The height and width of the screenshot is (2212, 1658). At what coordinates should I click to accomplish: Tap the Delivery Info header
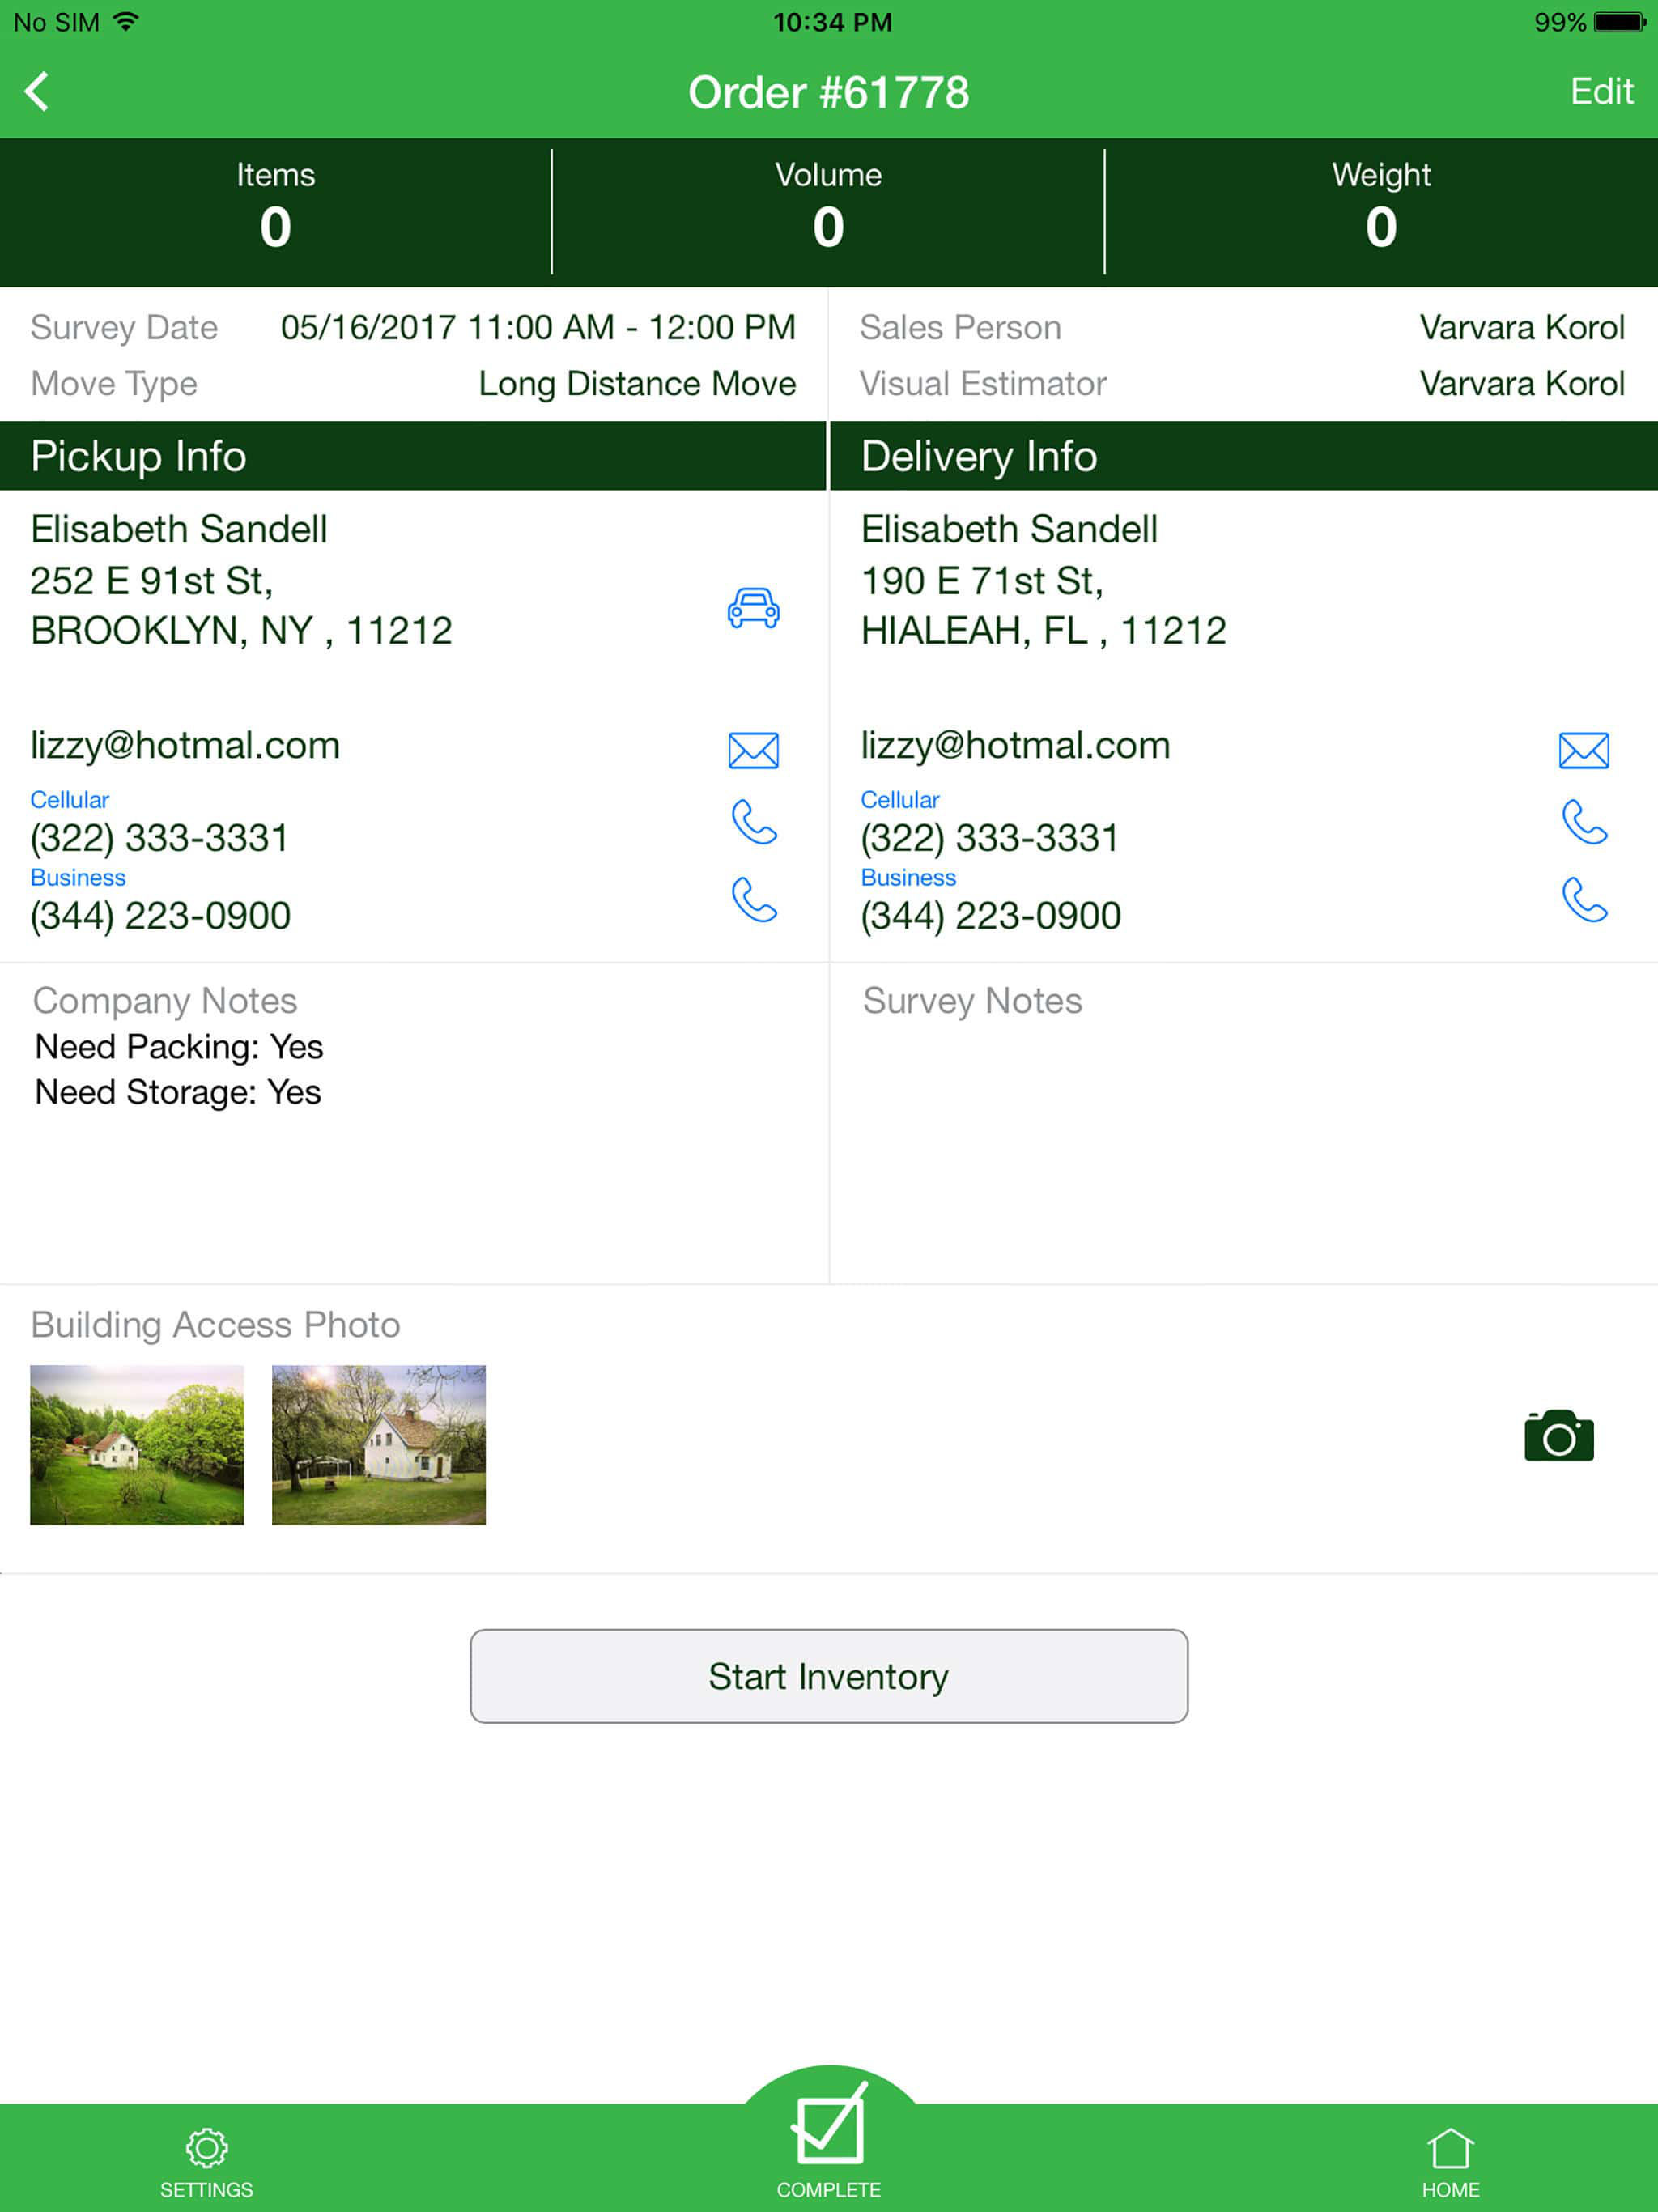[1244, 456]
